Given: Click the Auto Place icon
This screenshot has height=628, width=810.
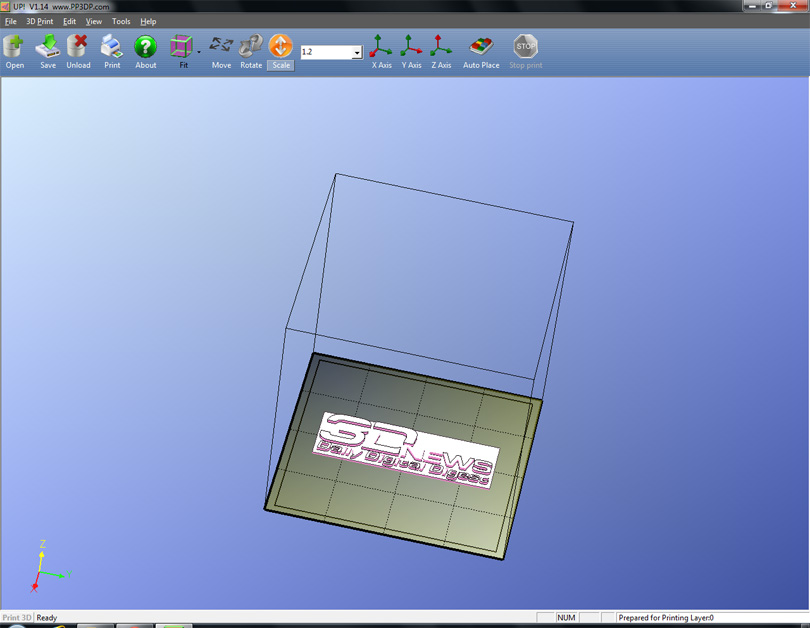Looking at the screenshot, I should (481, 51).
